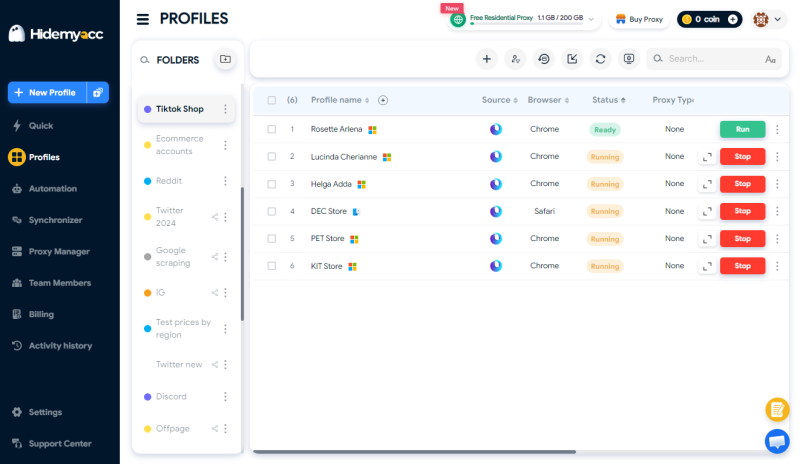Stop the DEC Store profile
This screenshot has width=800, height=464.
[742, 211]
